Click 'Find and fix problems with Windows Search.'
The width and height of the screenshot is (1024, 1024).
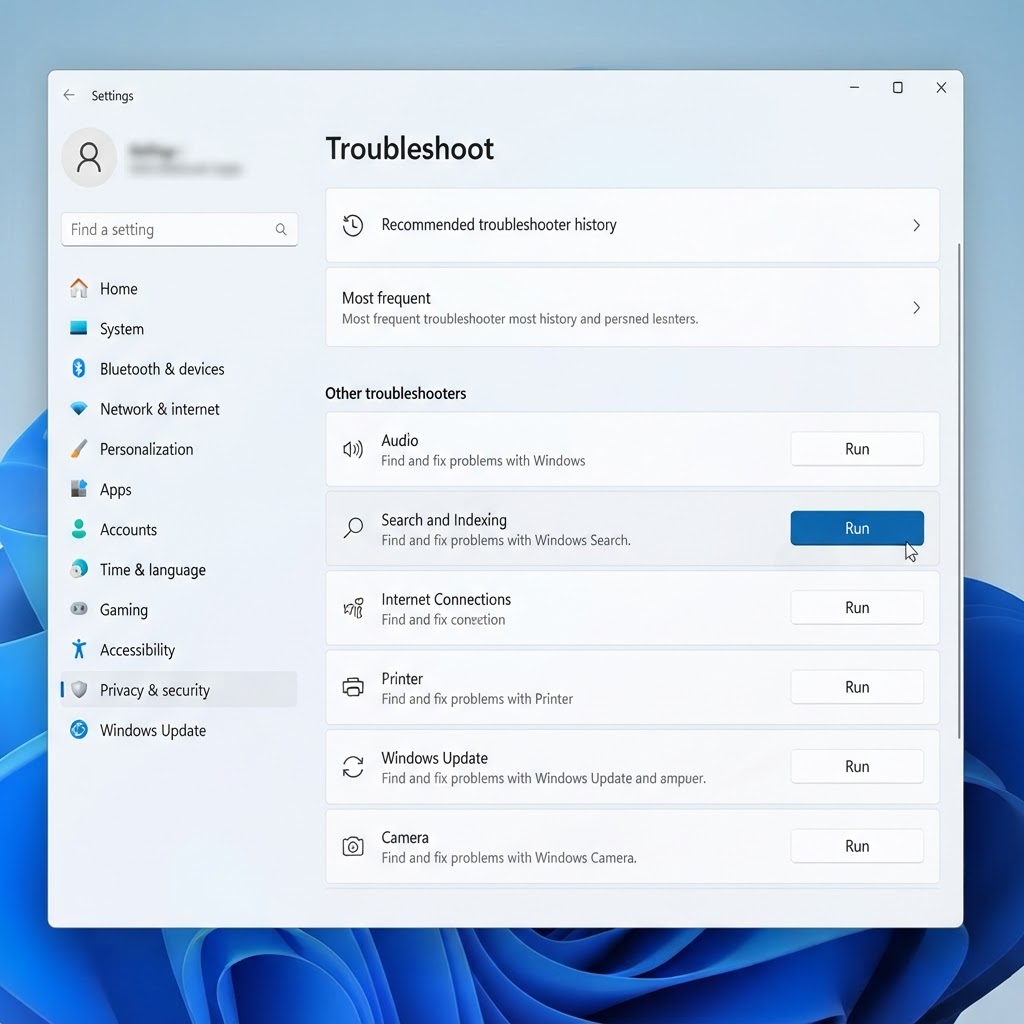(x=506, y=540)
